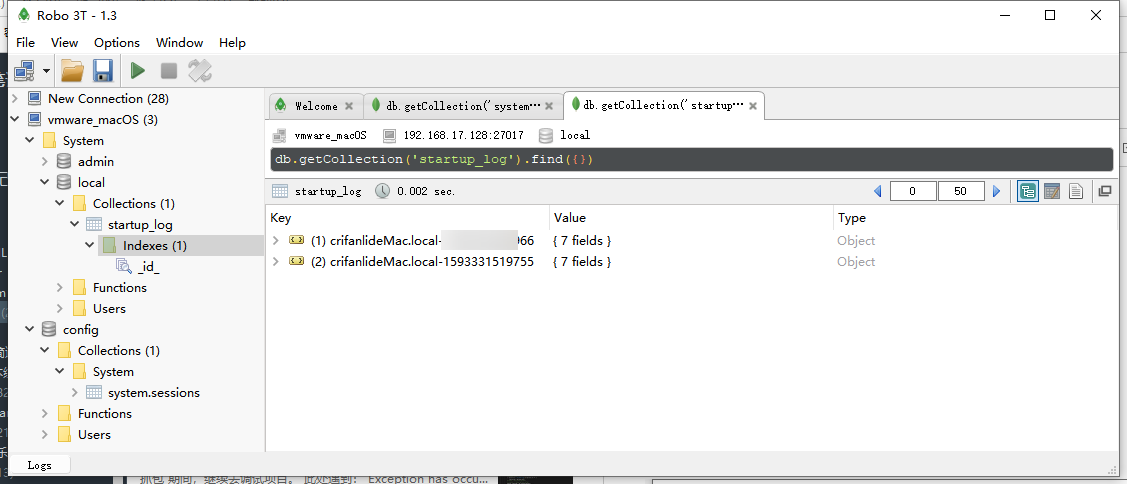
Task: Click the query text db.getCollection('startup_log').find({})
Action: (x=434, y=159)
